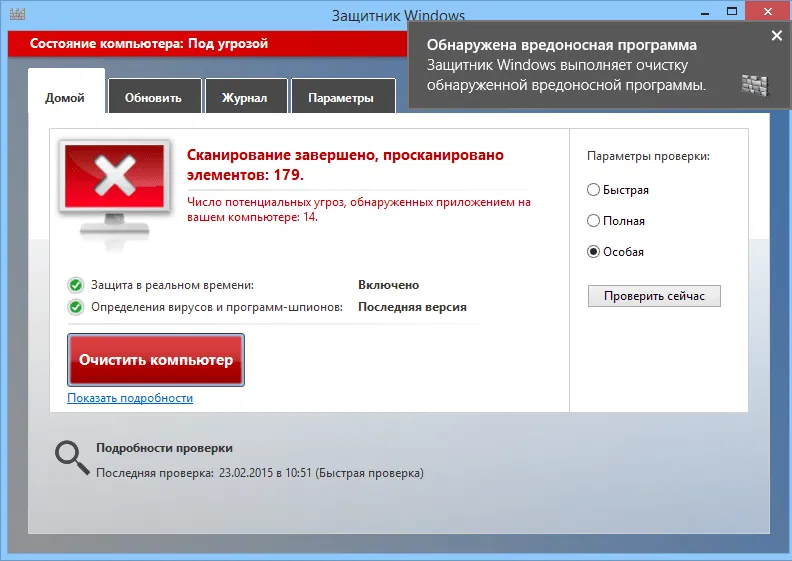Open the Показать подробности link
Viewport: 792px width, 561px height.
[x=130, y=398]
